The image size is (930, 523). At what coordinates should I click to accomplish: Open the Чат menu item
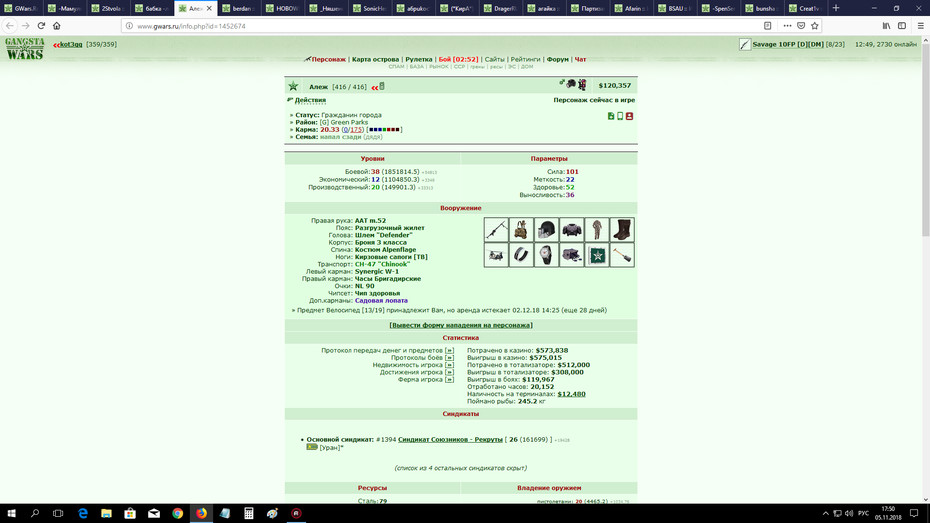580,59
